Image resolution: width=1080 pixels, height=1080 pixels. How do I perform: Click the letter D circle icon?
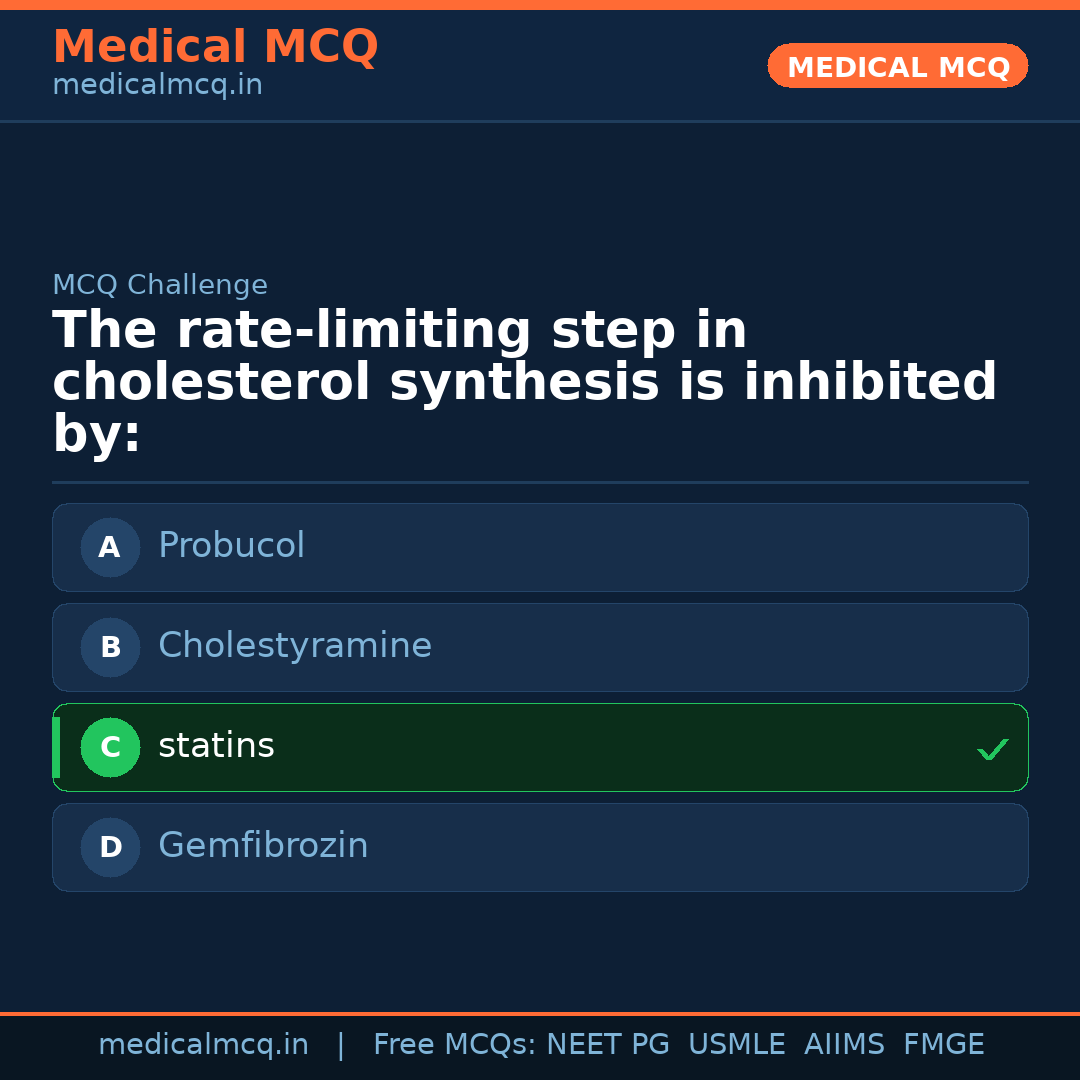[x=110, y=847]
